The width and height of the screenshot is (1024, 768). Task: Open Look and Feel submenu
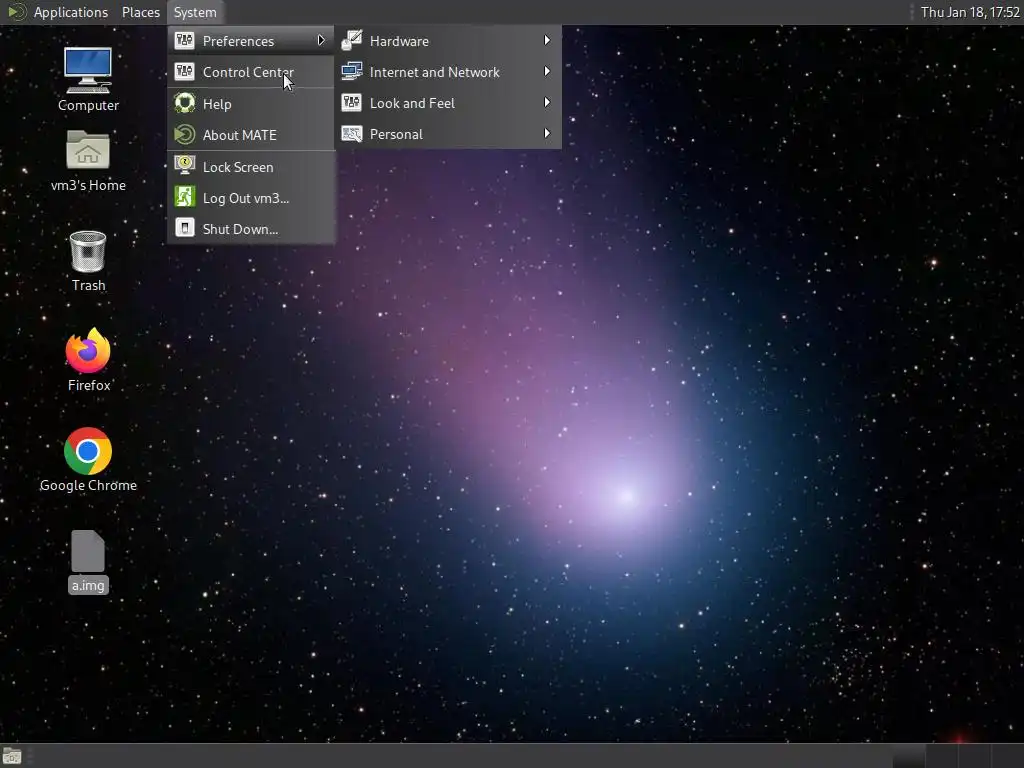tap(448, 103)
